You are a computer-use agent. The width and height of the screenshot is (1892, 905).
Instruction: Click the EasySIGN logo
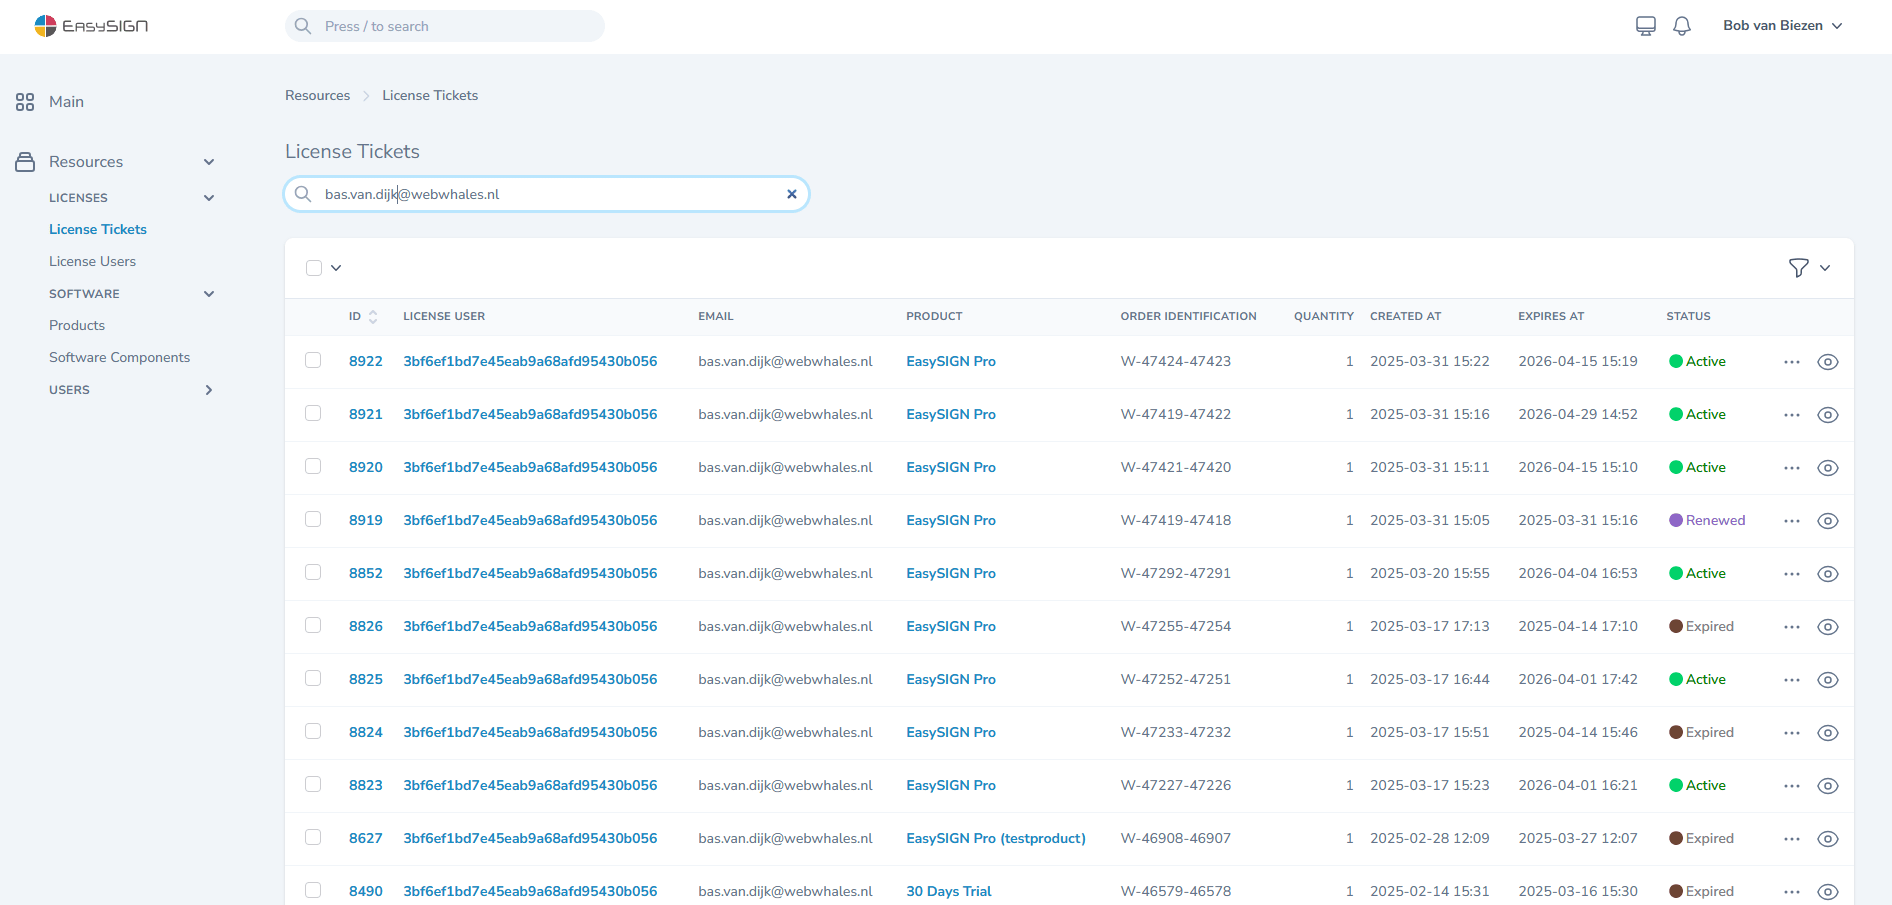tap(91, 26)
